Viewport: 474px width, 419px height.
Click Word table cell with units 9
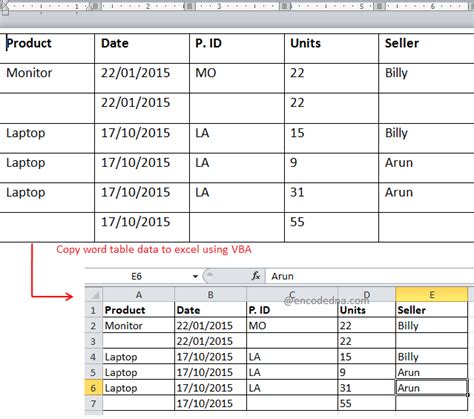(331, 168)
